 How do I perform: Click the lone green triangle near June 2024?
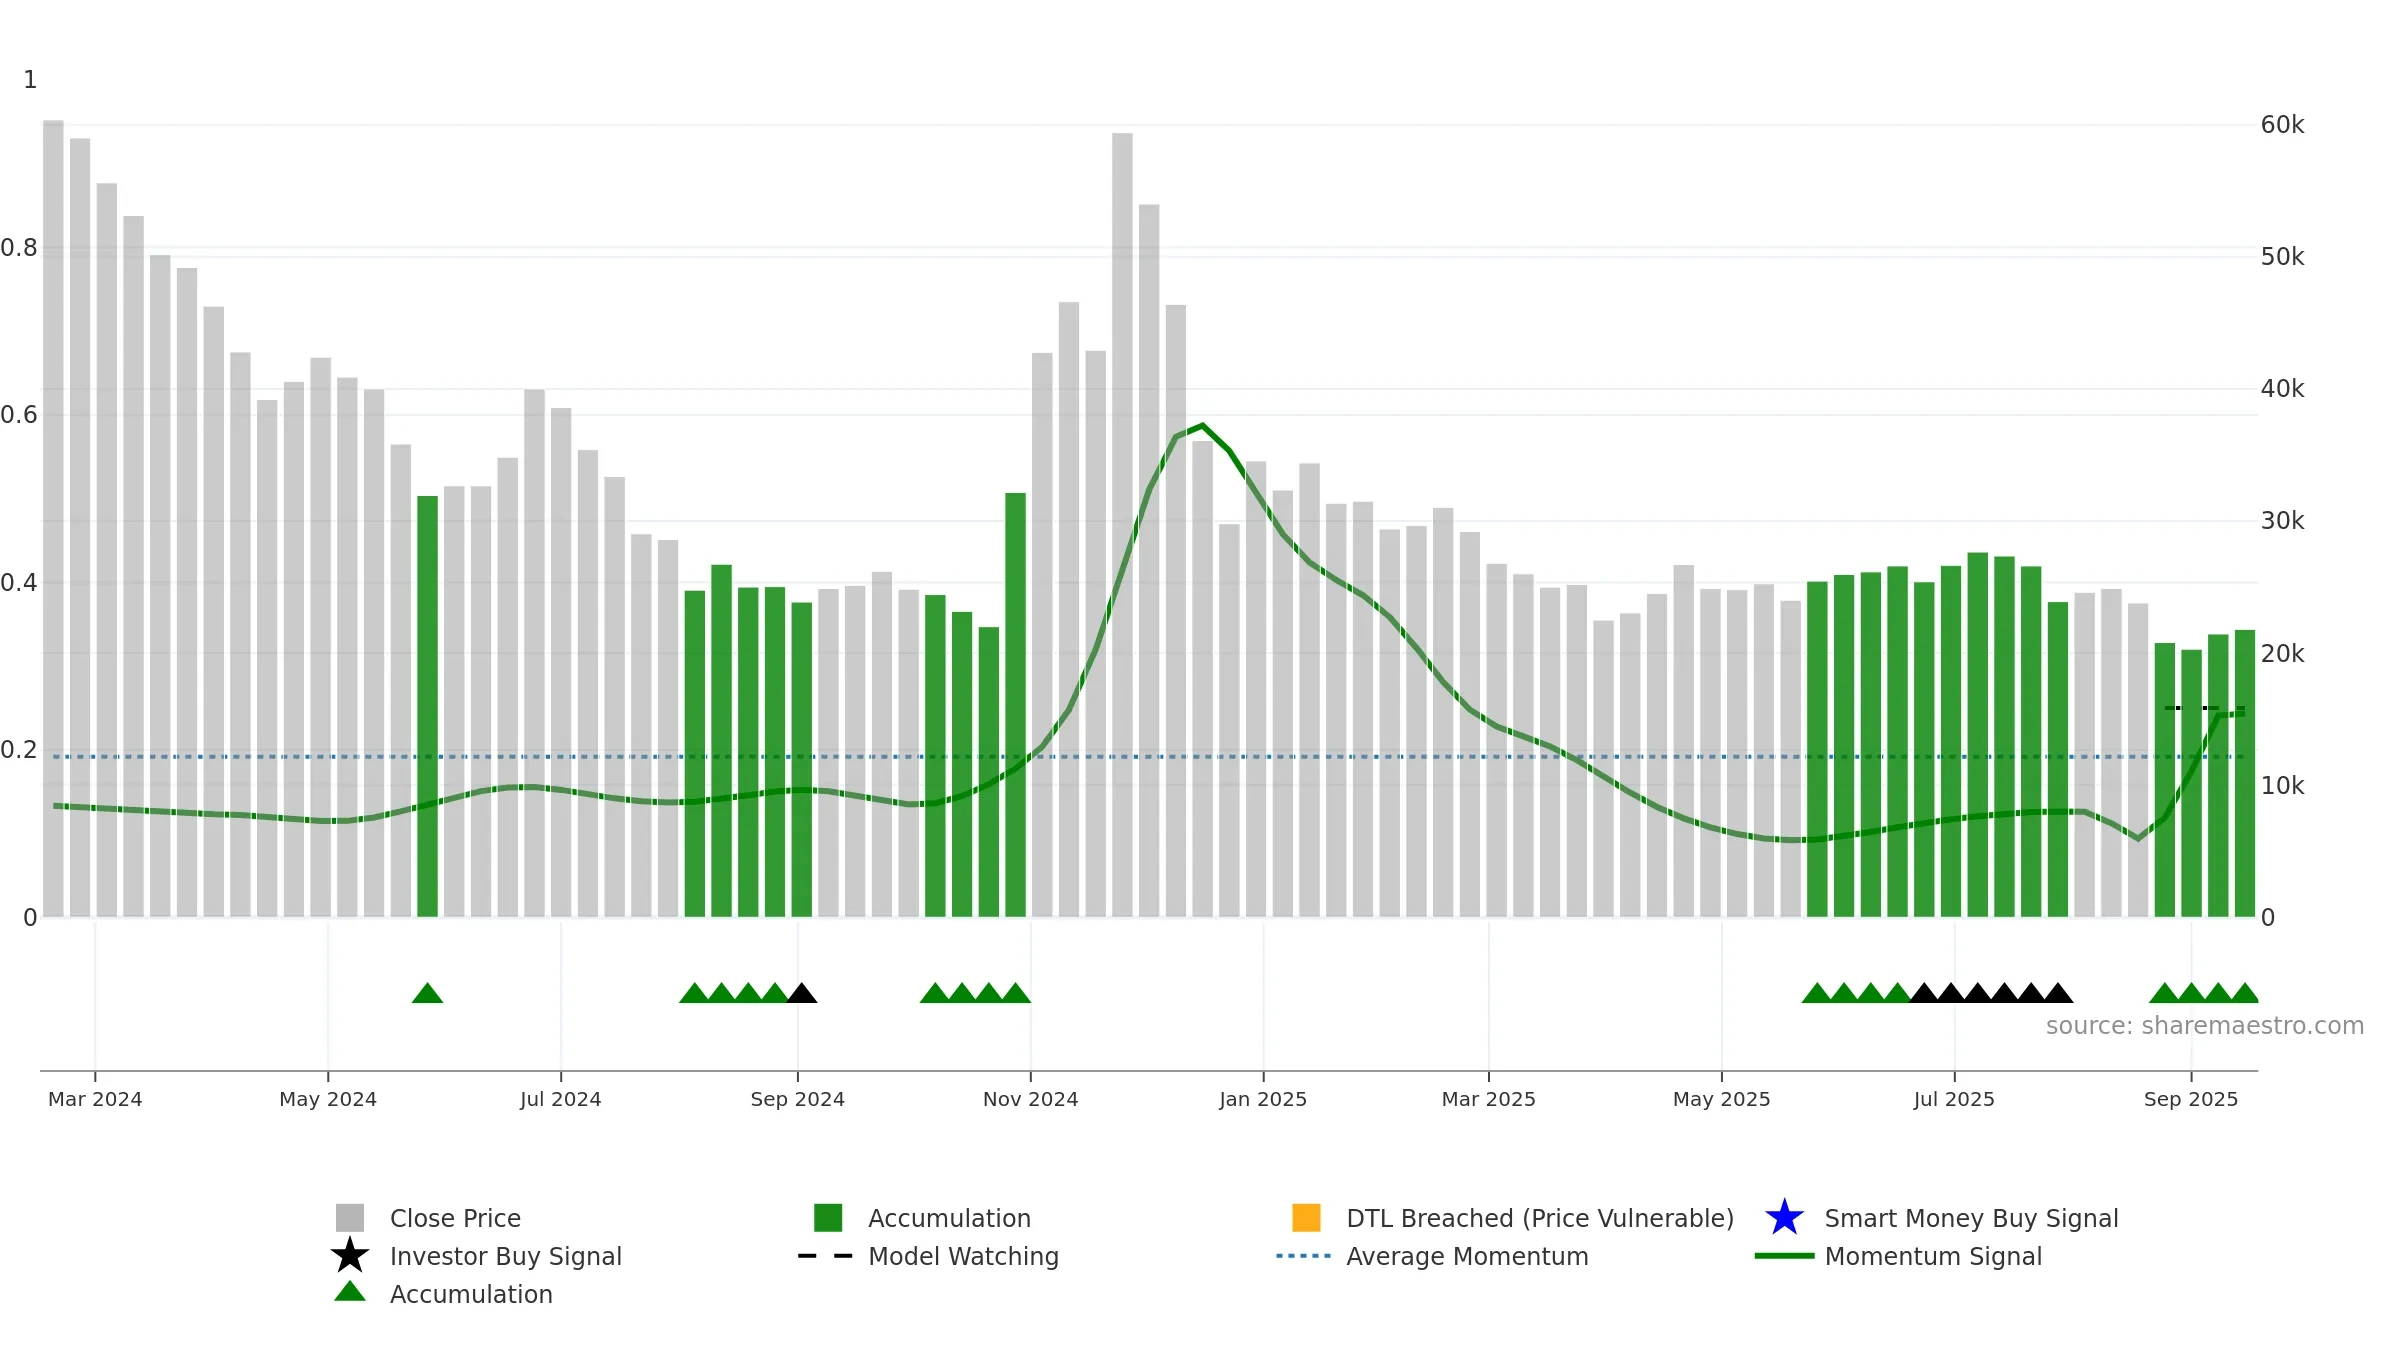tap(427, 993)
